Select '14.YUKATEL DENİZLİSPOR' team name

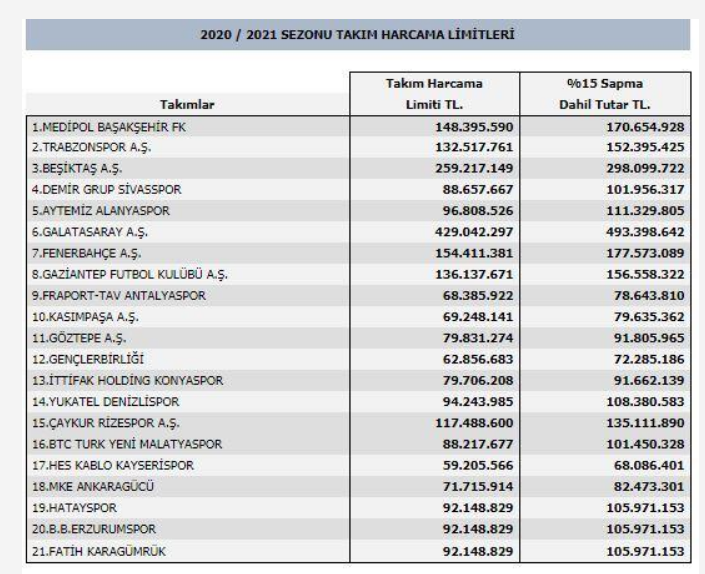[105, 401]
